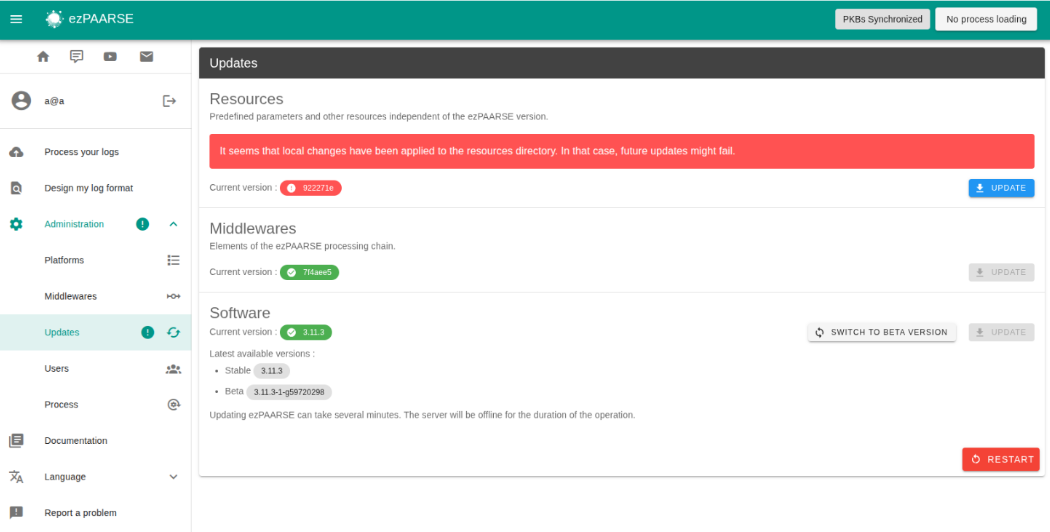Click the Resources version chip 922271e
This screenshot has height=532, width=1050.
point(311,188)
